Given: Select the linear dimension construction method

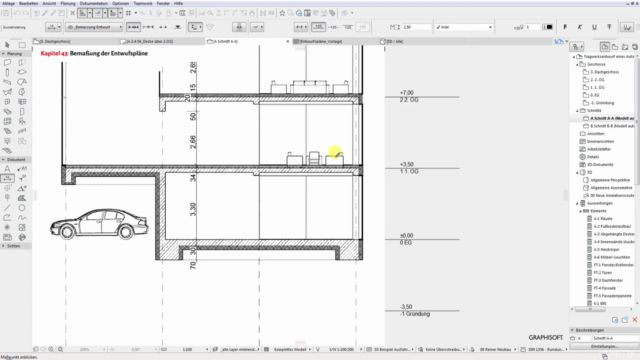Looking at the screenshot, I should point(133,27).
